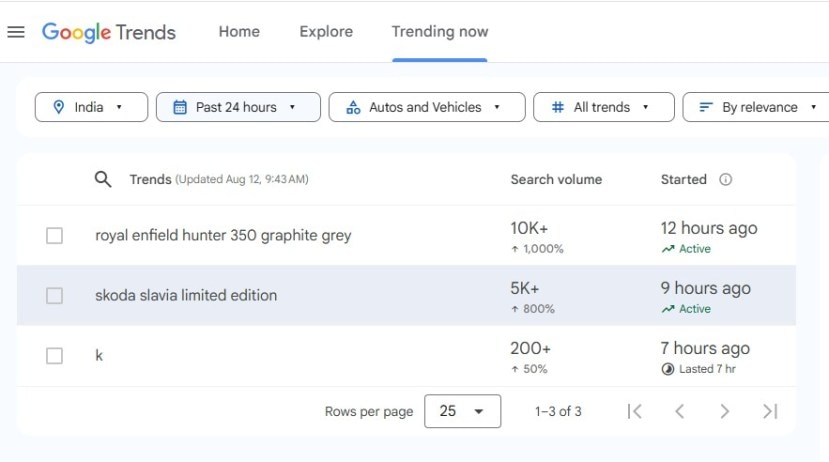Click the search magnifier icon in Trends header
This screenshot has width=829, height=462.
tap(103, 179)
